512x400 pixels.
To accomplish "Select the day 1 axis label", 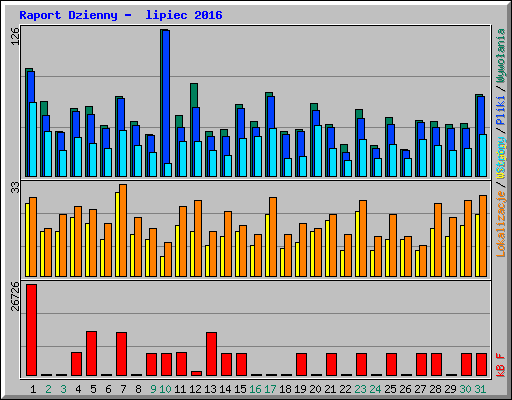I will point(33,389).
